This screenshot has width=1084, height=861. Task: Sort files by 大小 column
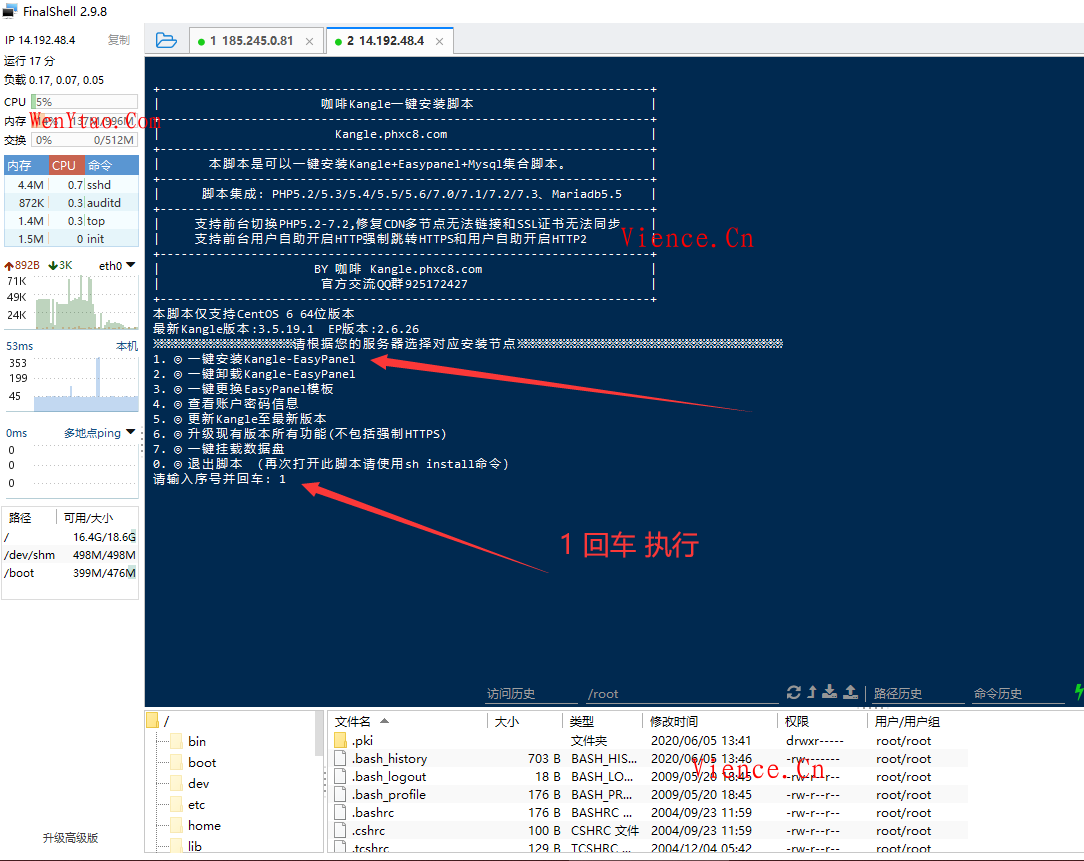pyautogui.click(x=525, y=721)
